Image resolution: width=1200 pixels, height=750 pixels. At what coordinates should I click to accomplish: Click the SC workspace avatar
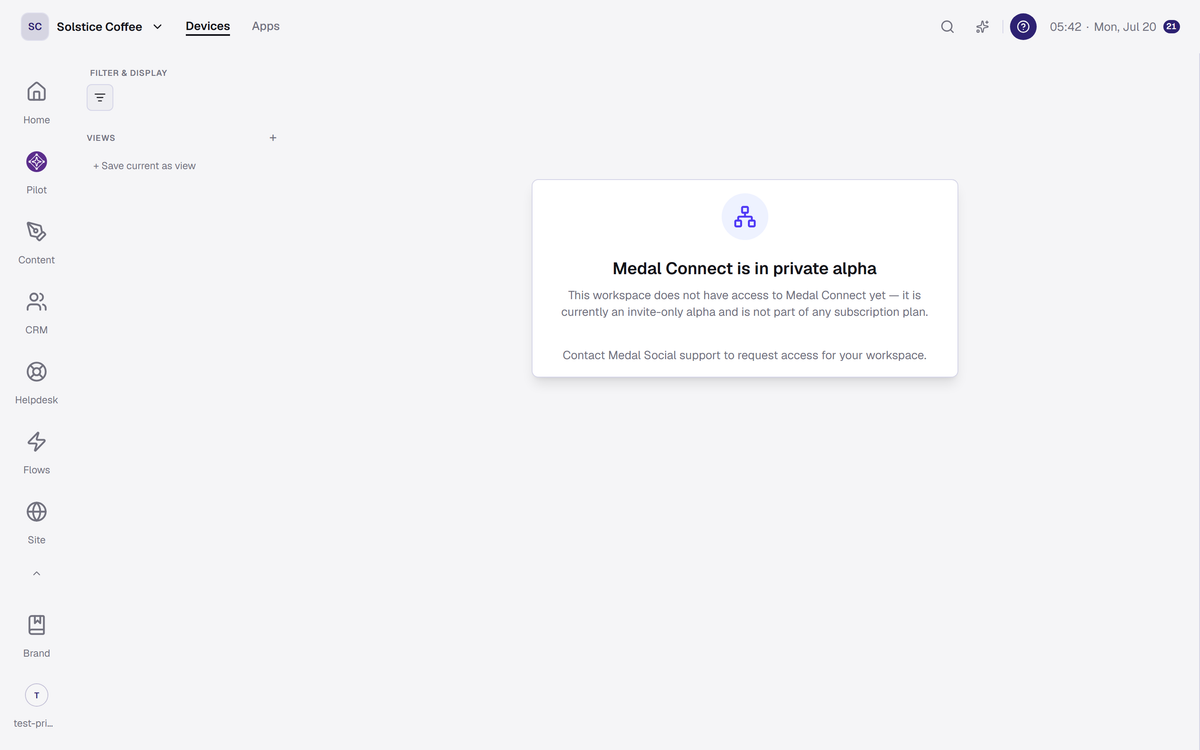point(35,27)
